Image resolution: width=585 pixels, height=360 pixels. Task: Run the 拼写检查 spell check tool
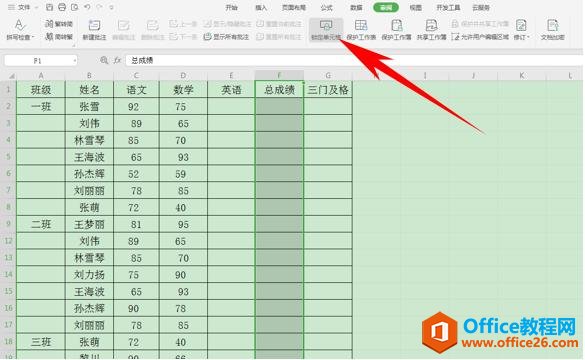point(19,29)
